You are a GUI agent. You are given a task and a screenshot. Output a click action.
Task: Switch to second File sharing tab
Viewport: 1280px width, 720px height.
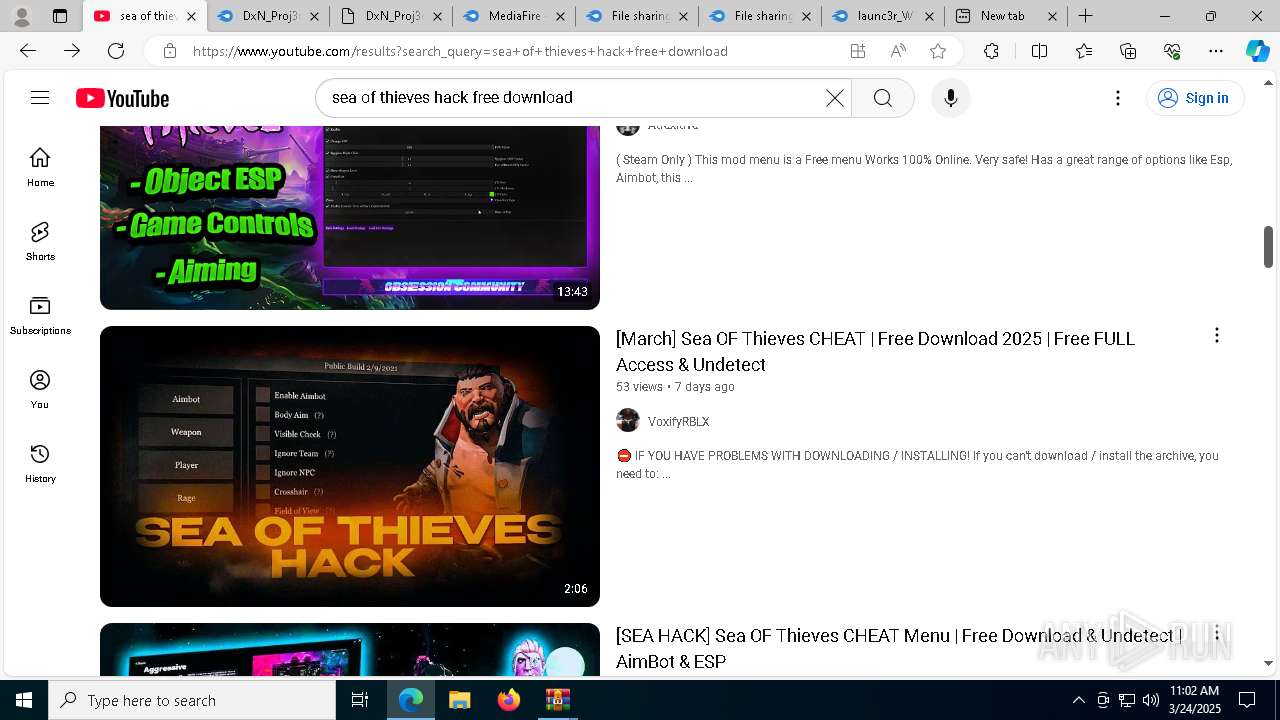[x=760, y=16]
